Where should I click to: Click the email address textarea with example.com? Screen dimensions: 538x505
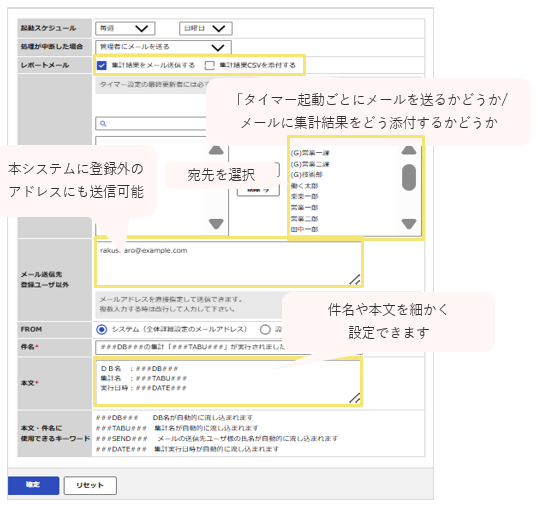click(228, 263)
